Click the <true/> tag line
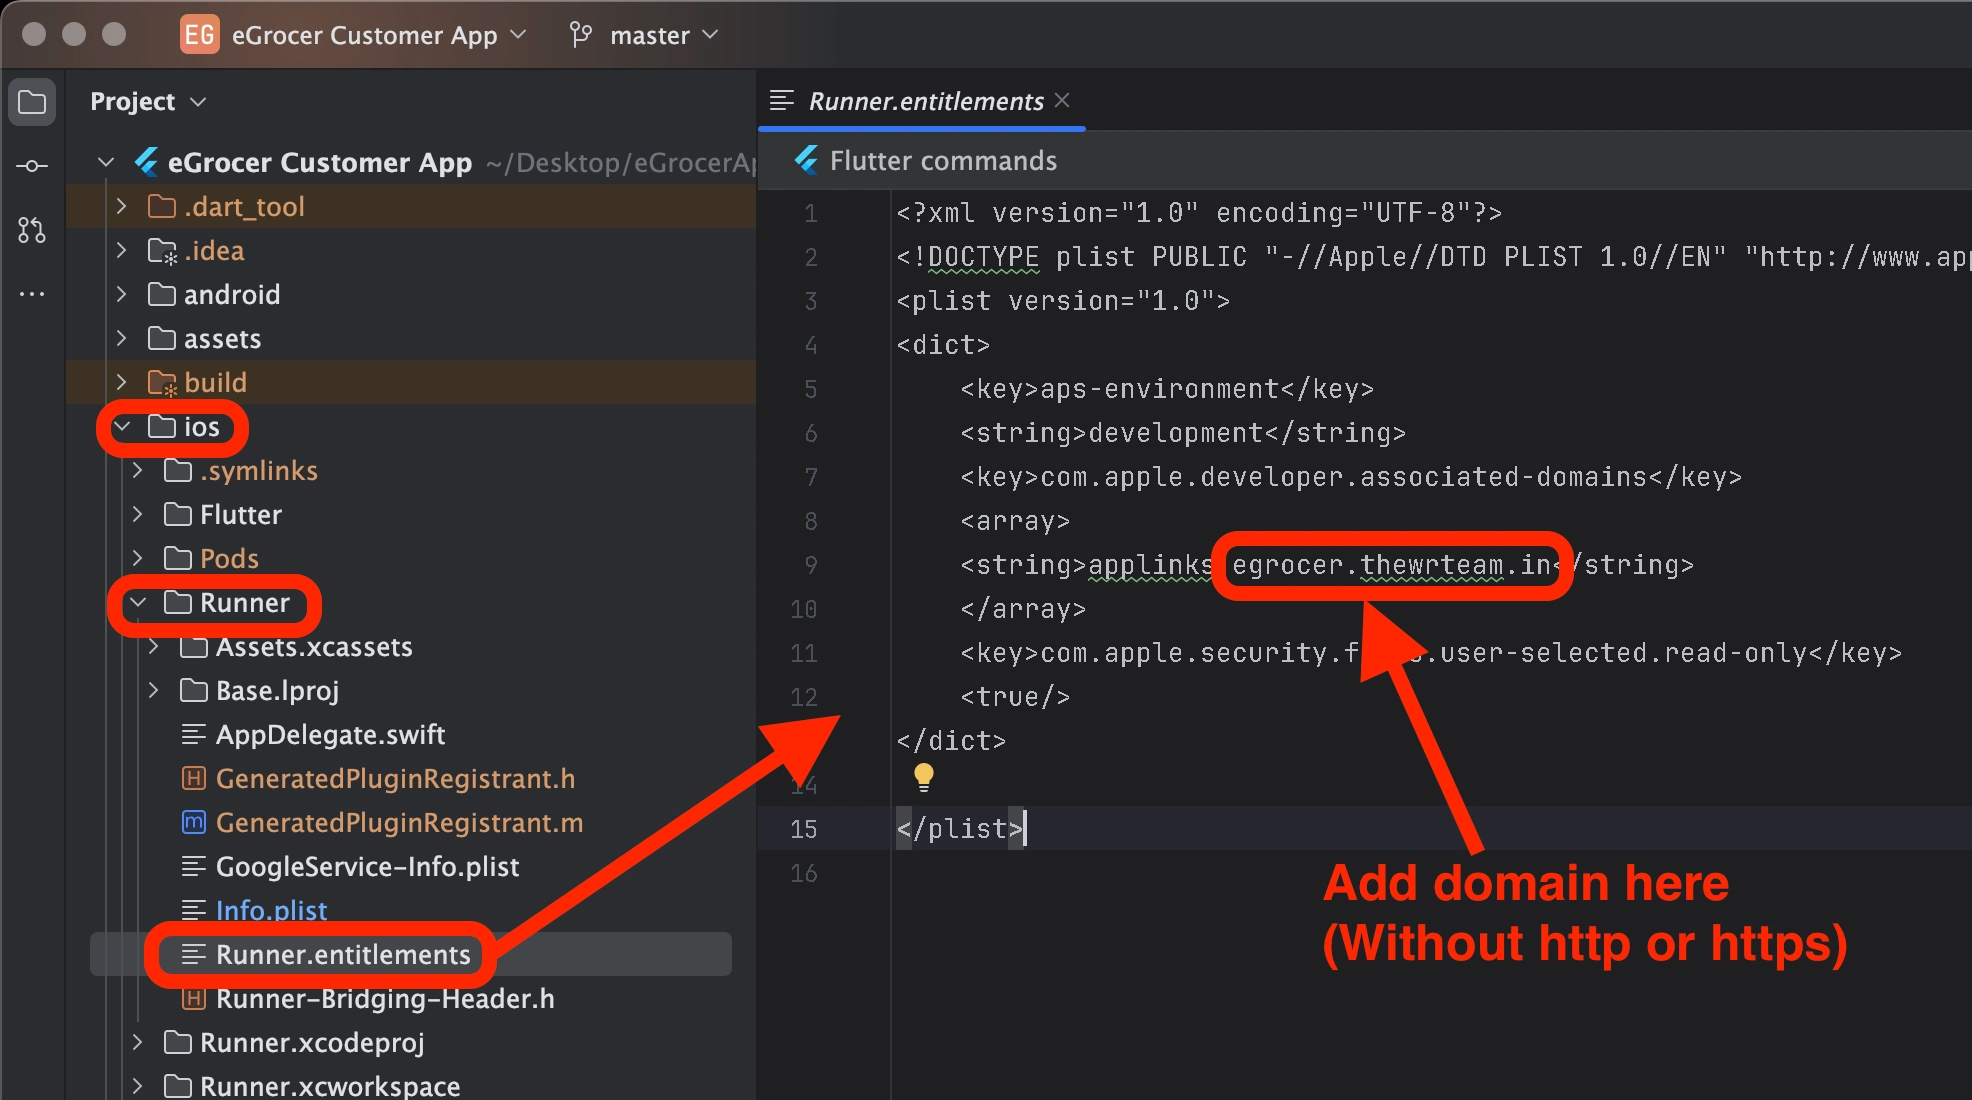 1015,697
